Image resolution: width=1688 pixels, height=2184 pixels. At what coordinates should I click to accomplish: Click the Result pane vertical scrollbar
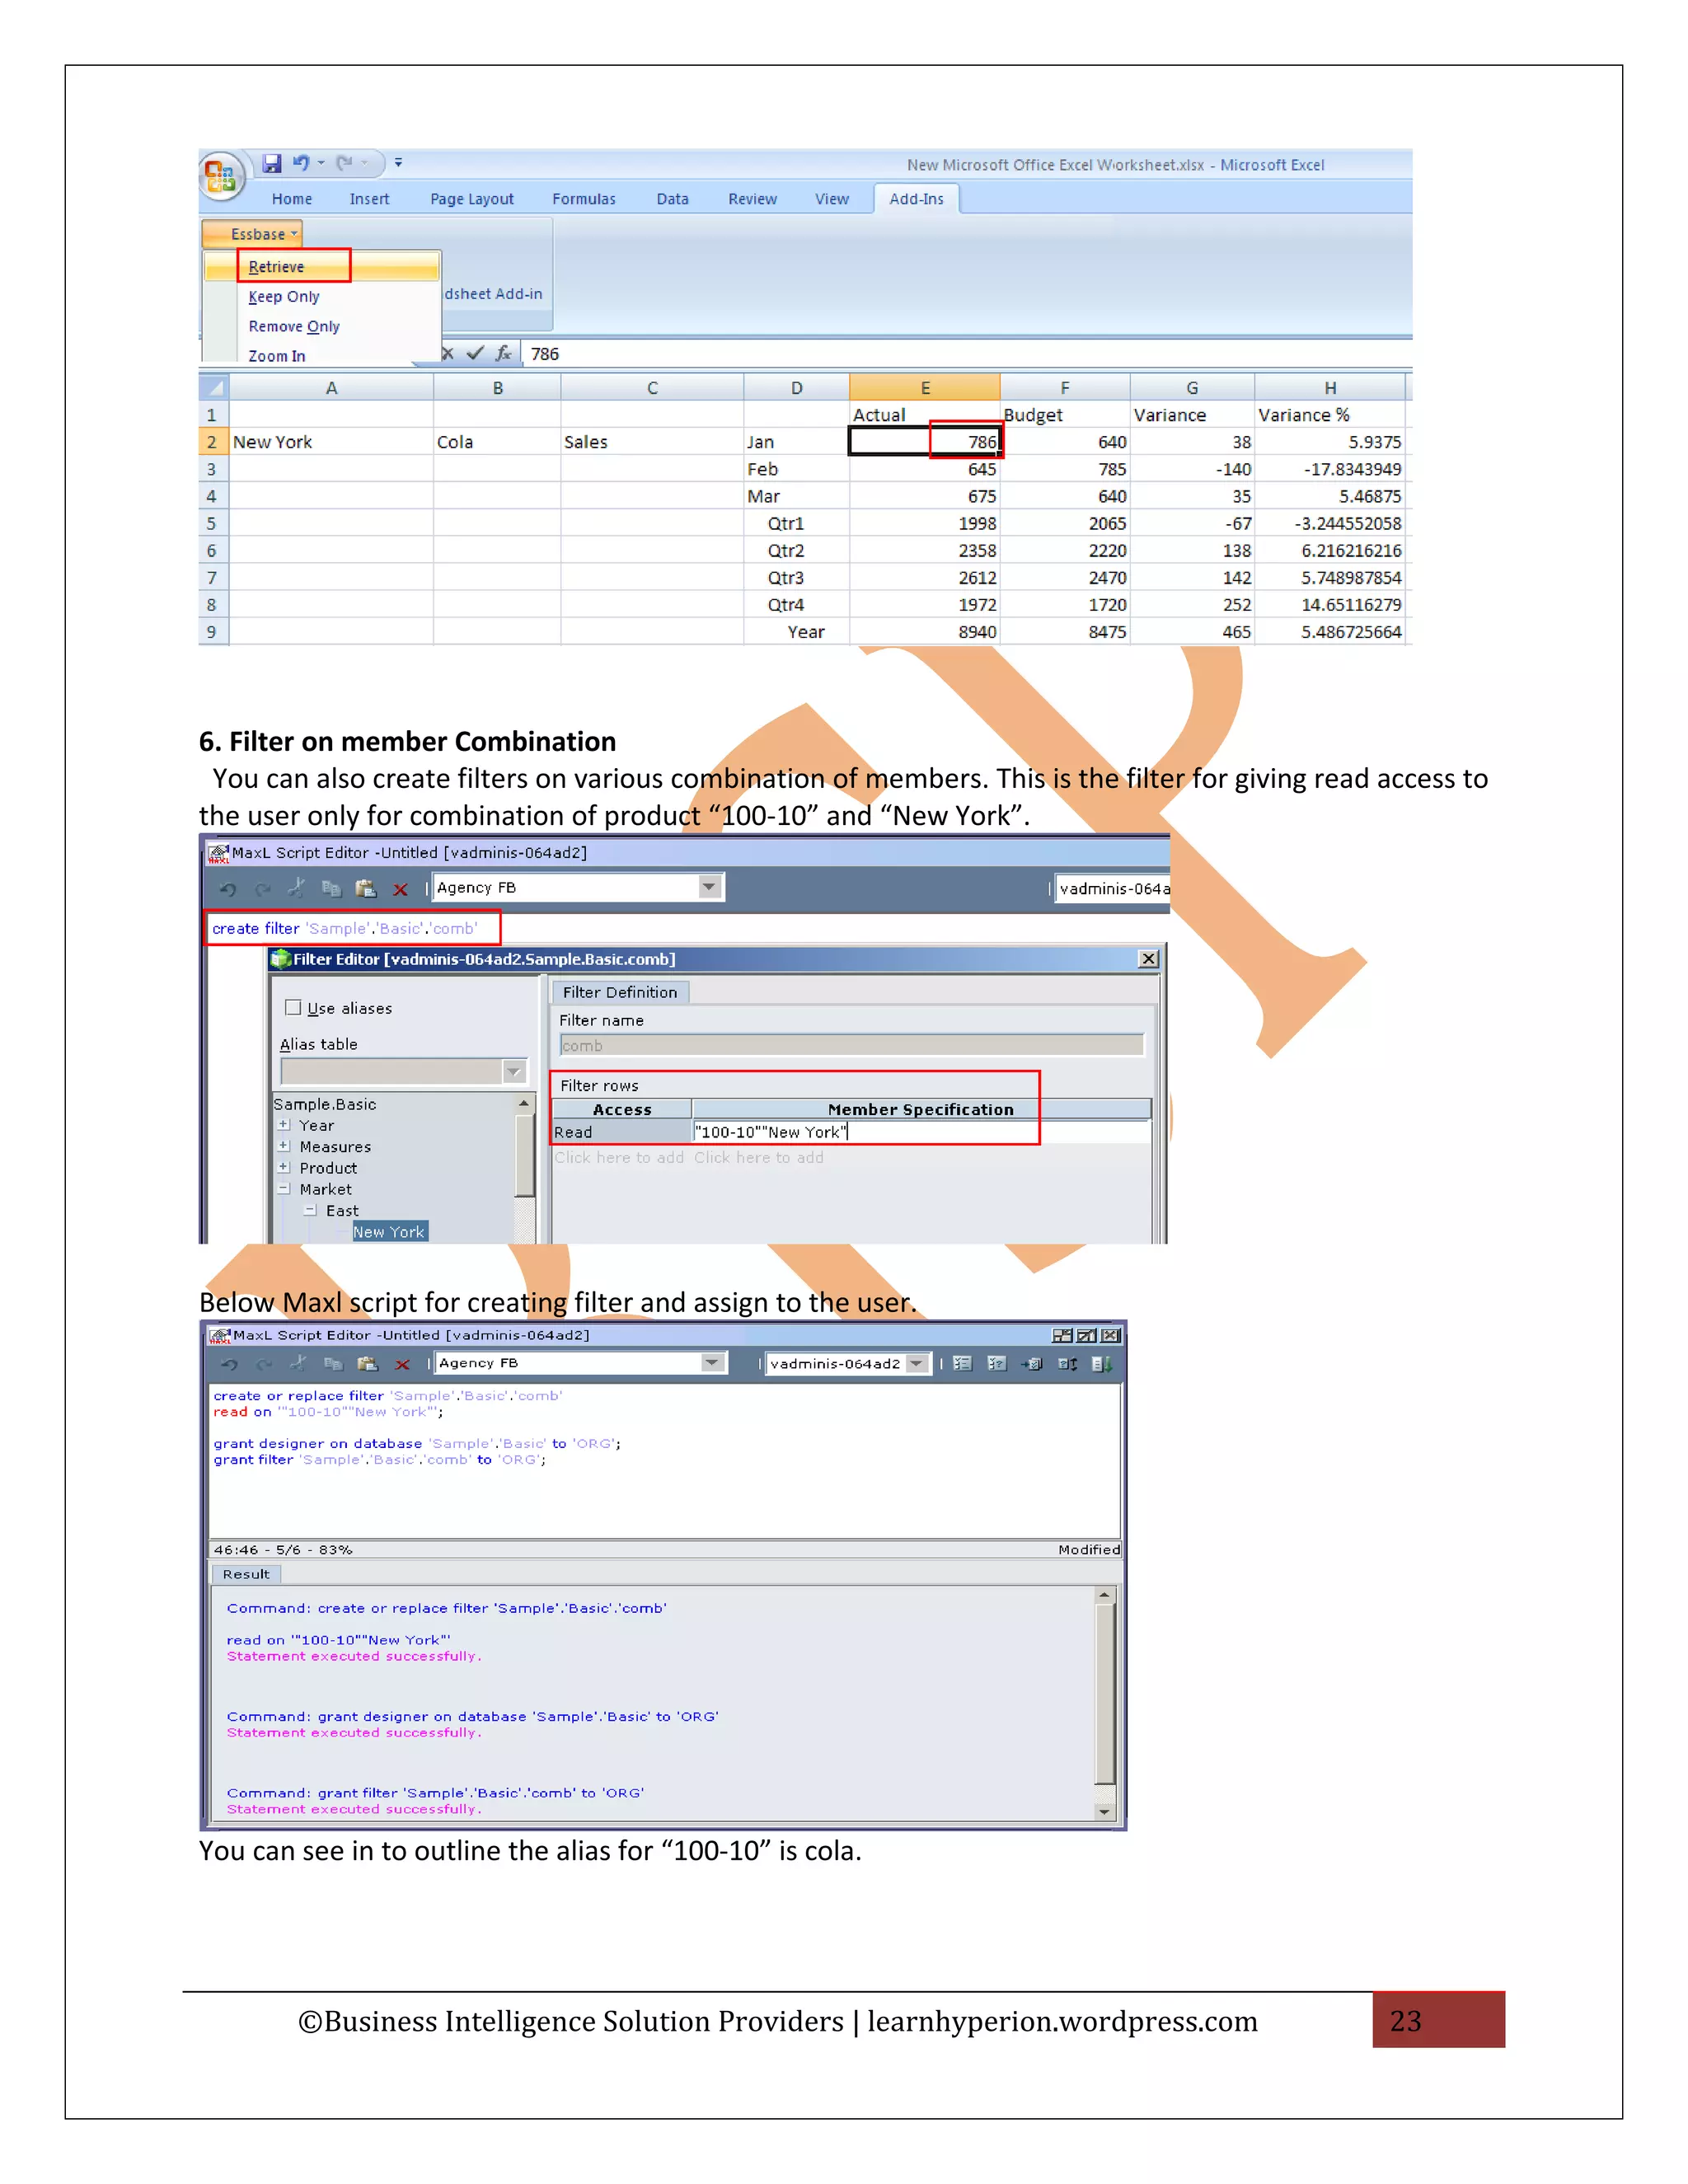click(1104, 1703)
